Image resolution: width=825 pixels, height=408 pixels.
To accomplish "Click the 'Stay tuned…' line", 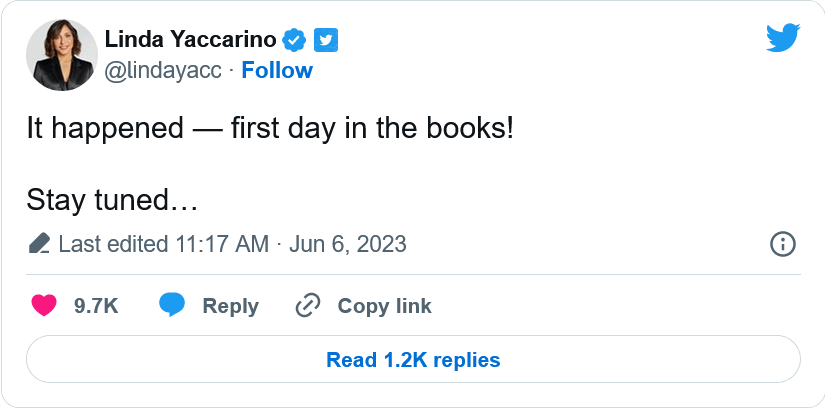I will pyautogui.click(x=112, y=199).
